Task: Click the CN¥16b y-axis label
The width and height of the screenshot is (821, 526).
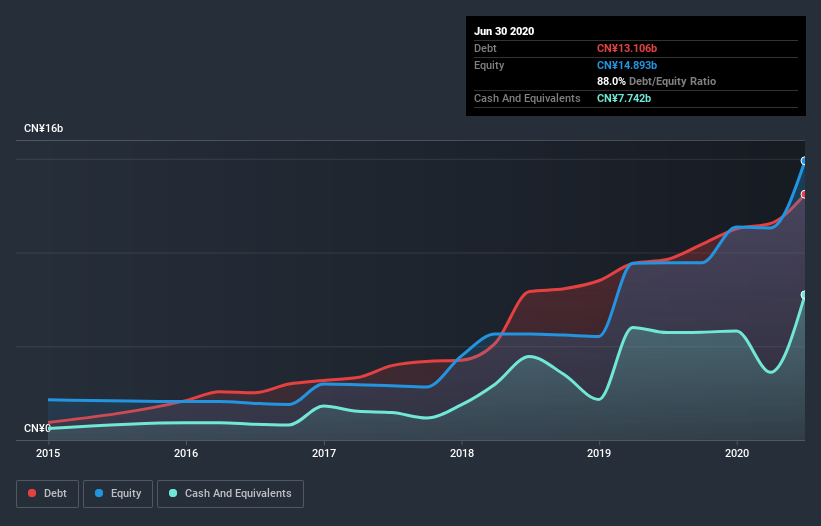Action: (43, 128)
